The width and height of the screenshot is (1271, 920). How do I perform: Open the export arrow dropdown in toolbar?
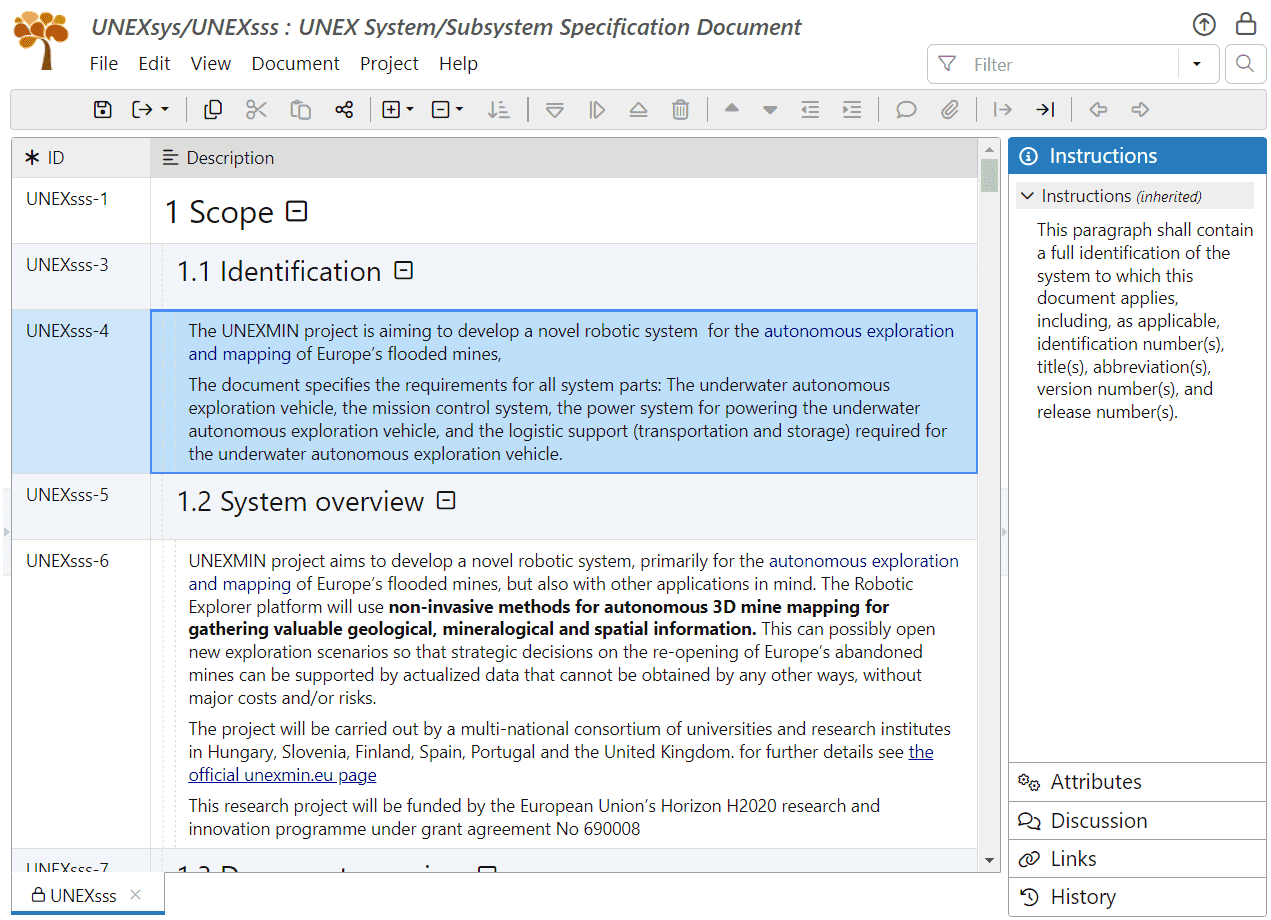[x=151, y=110]
